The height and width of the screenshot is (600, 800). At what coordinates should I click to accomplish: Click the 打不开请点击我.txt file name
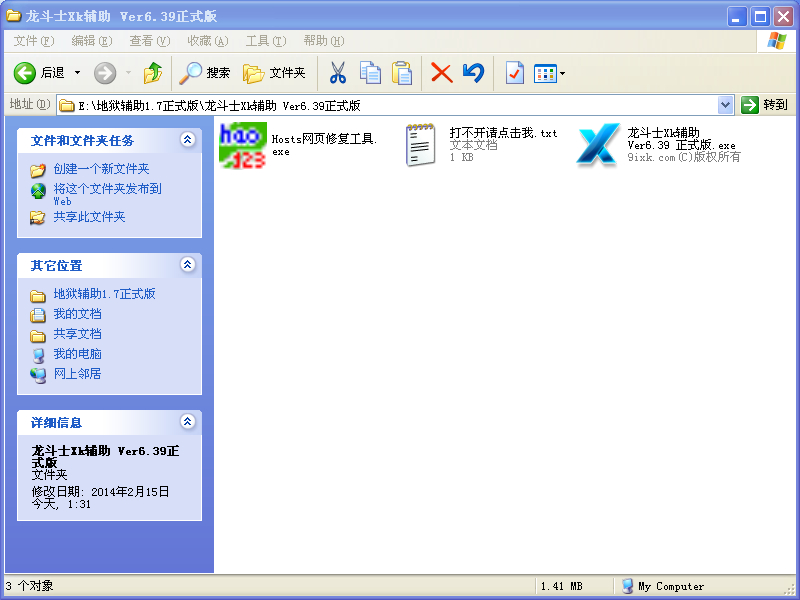click(x=503, y=133)
